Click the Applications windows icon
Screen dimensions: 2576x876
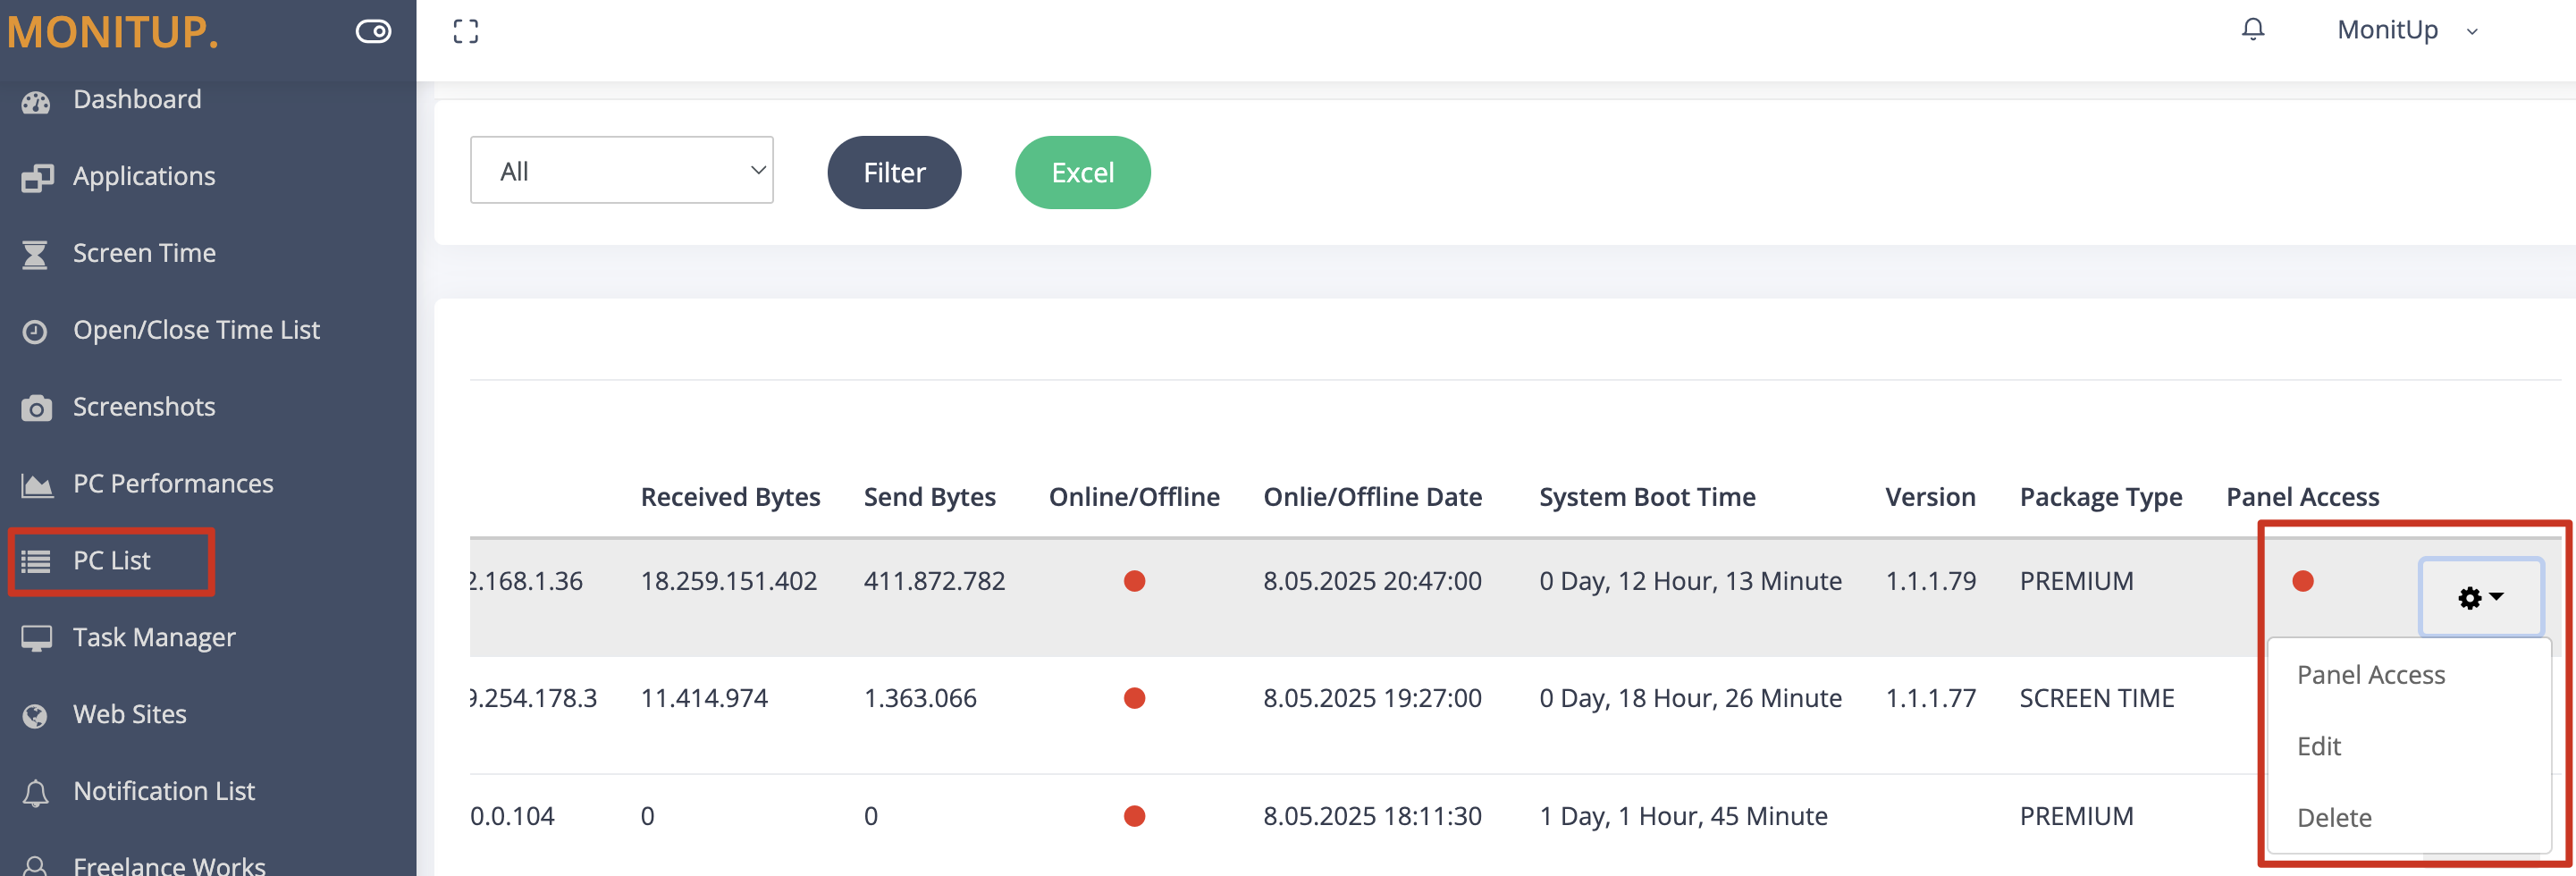click(x=37, y=178)
